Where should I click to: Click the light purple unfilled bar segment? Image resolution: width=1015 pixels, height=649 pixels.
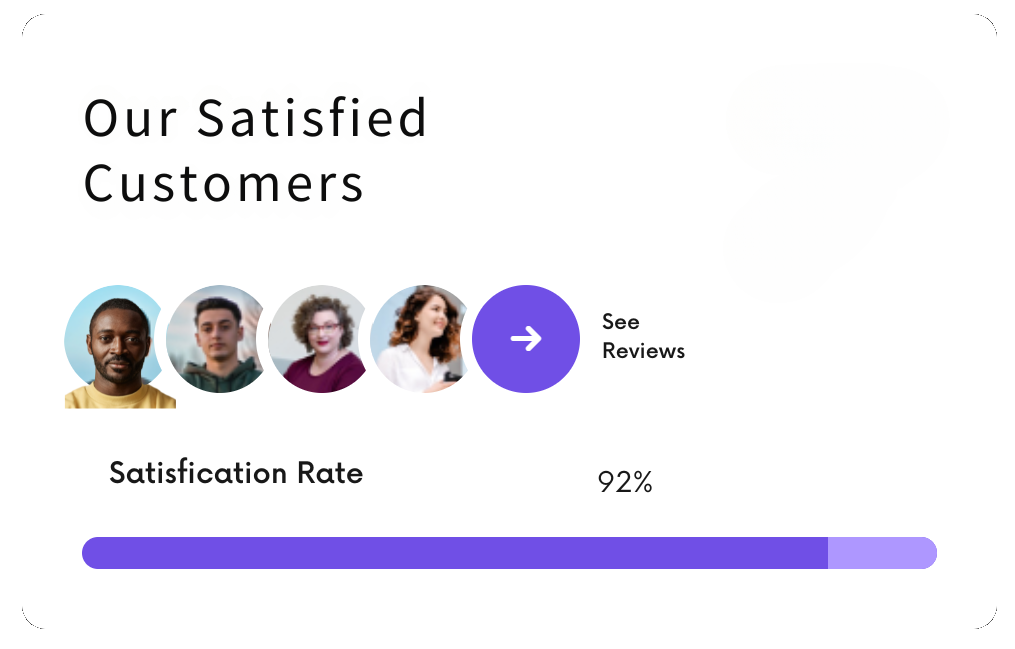point(882,553)
